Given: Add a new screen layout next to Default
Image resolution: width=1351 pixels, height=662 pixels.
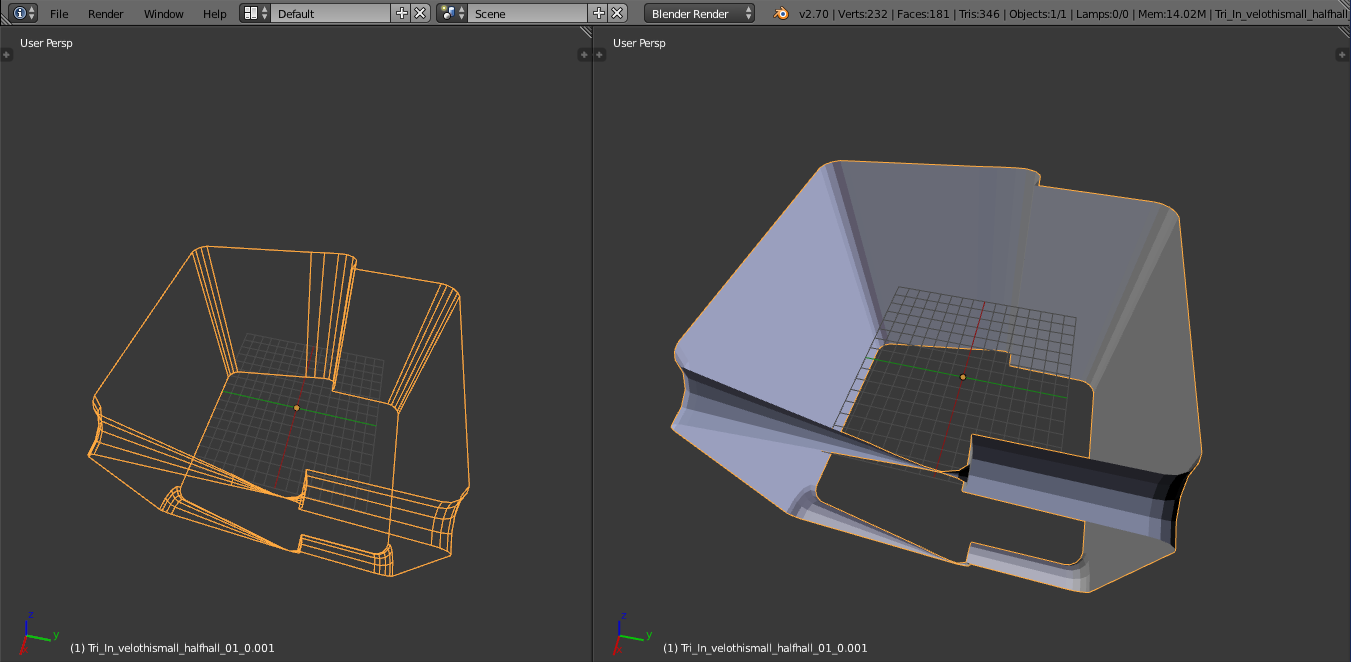Looking at the screenshot, I should coord(402,13).
